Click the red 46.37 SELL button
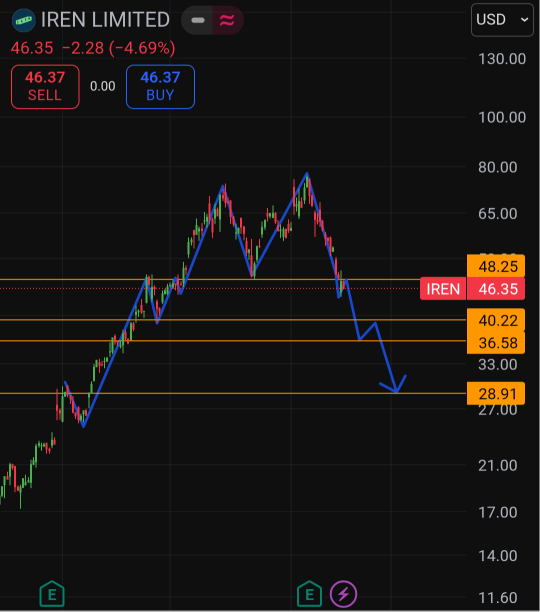The image size is (540, 612). tap(45, 87)
